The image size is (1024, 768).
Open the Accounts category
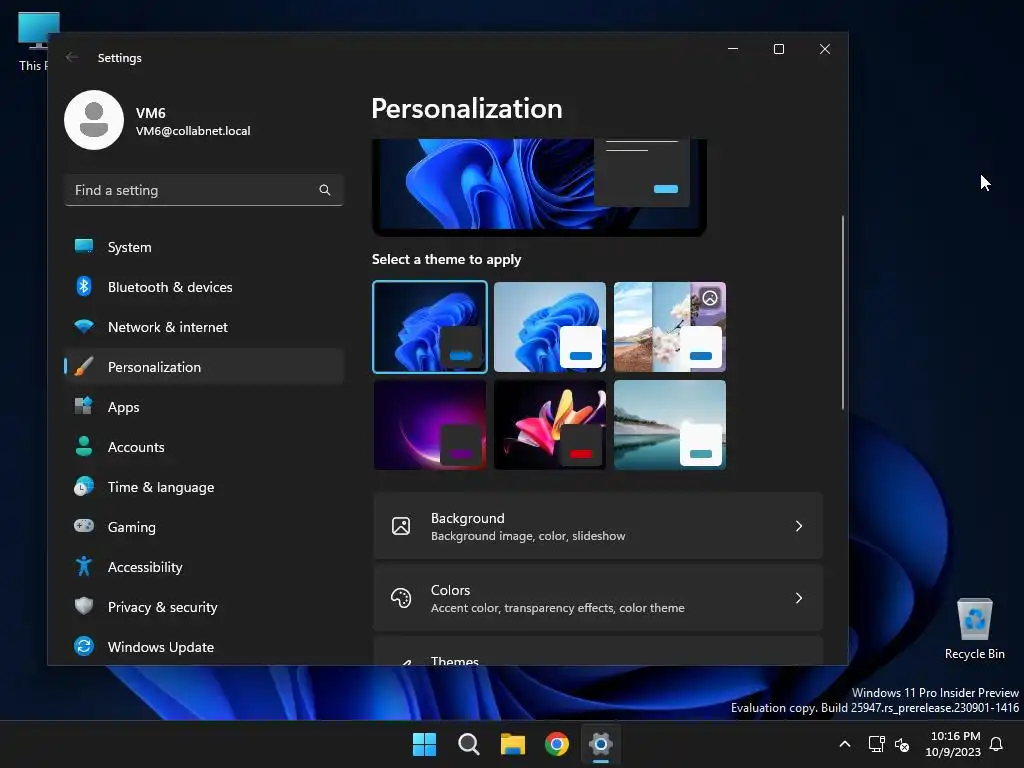click(x=204, y=447)
